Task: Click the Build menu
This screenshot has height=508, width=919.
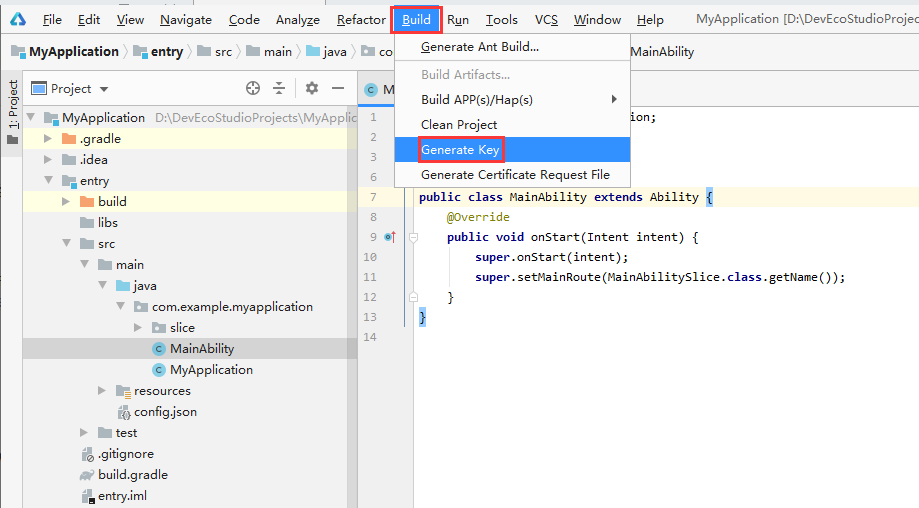Action: [x=416, y=19]
